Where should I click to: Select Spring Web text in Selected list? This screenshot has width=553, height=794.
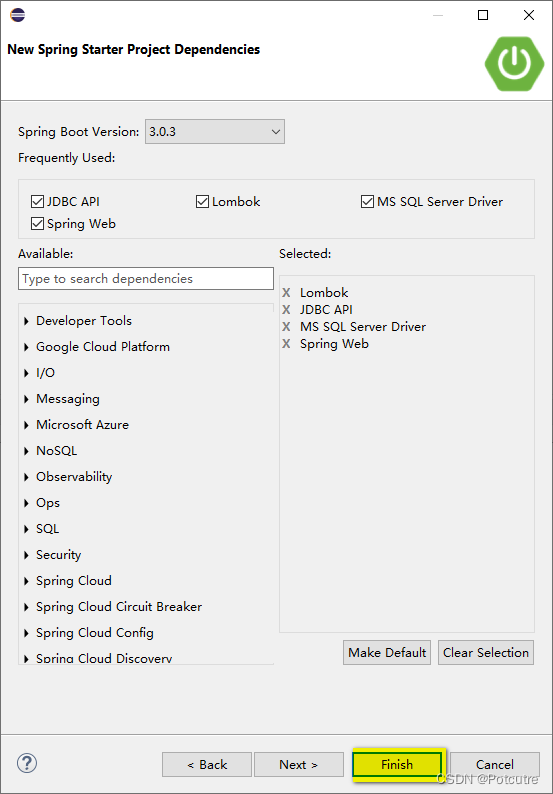point(334,344)
